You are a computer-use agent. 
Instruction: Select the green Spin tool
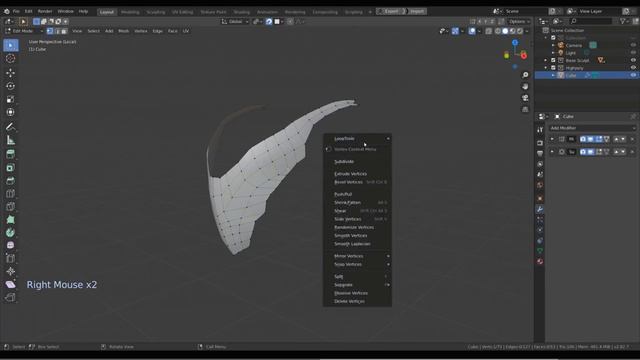pyautogui.click(x=11, y=233)
